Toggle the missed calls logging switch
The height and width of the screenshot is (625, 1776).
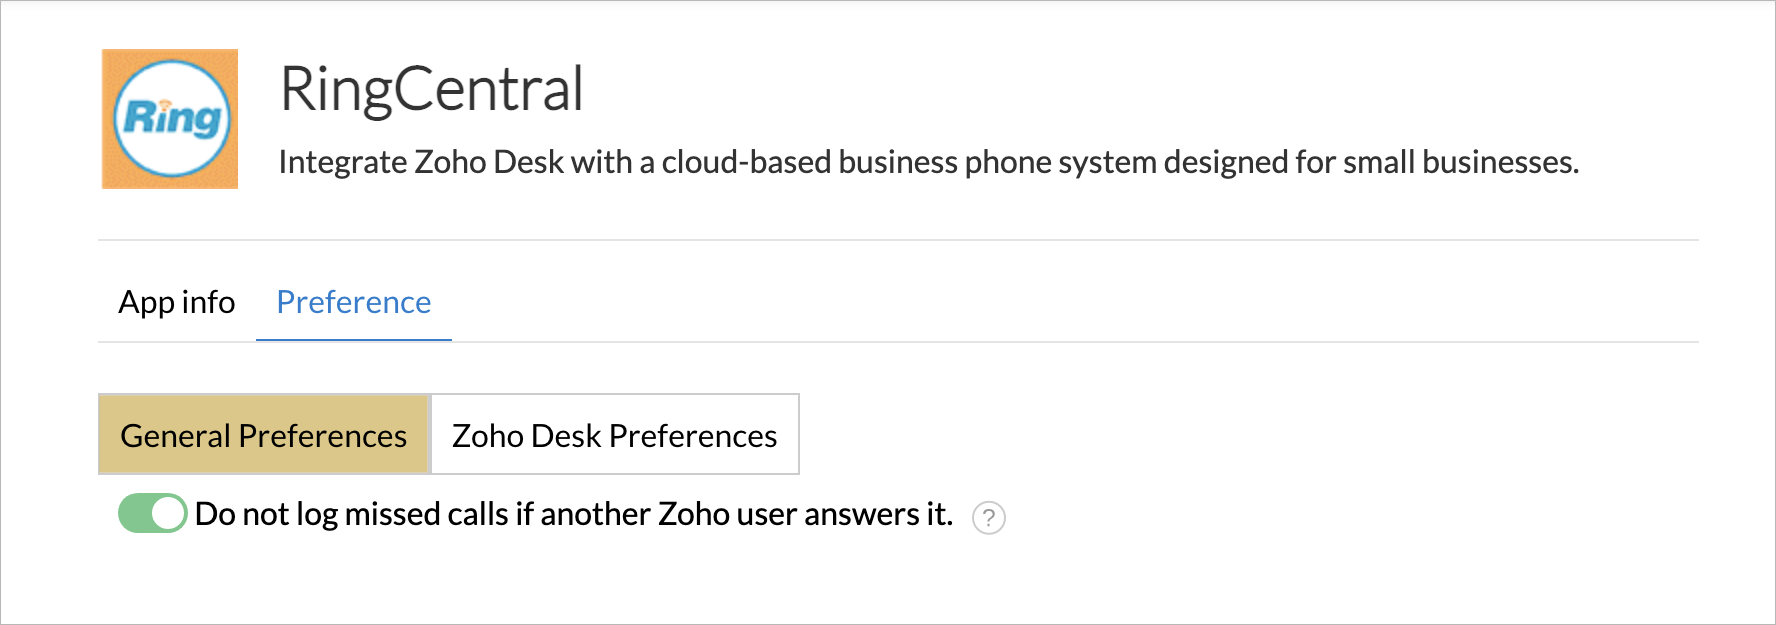(x=153, y=513)
